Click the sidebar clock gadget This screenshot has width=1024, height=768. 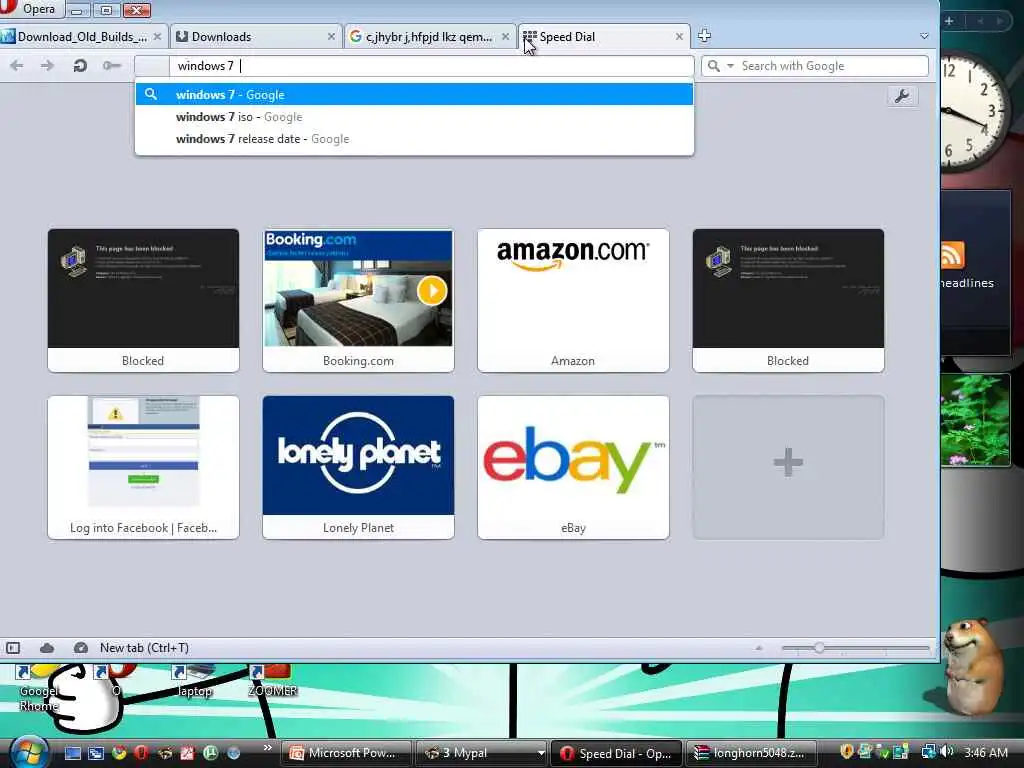[976, 112]
